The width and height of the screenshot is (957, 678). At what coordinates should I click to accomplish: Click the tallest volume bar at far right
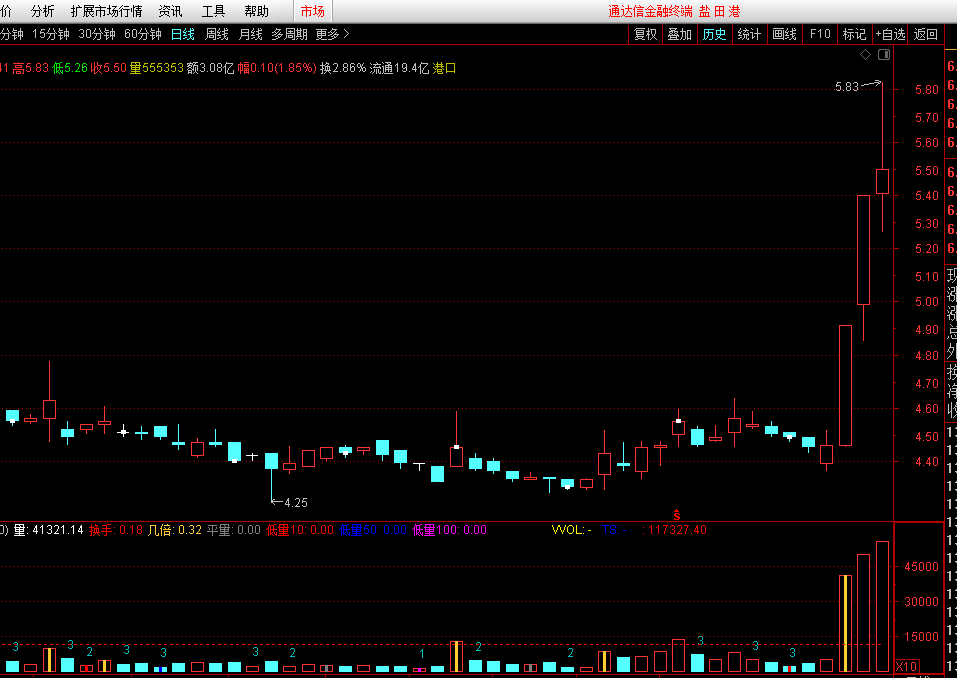(x=883, y=606)
